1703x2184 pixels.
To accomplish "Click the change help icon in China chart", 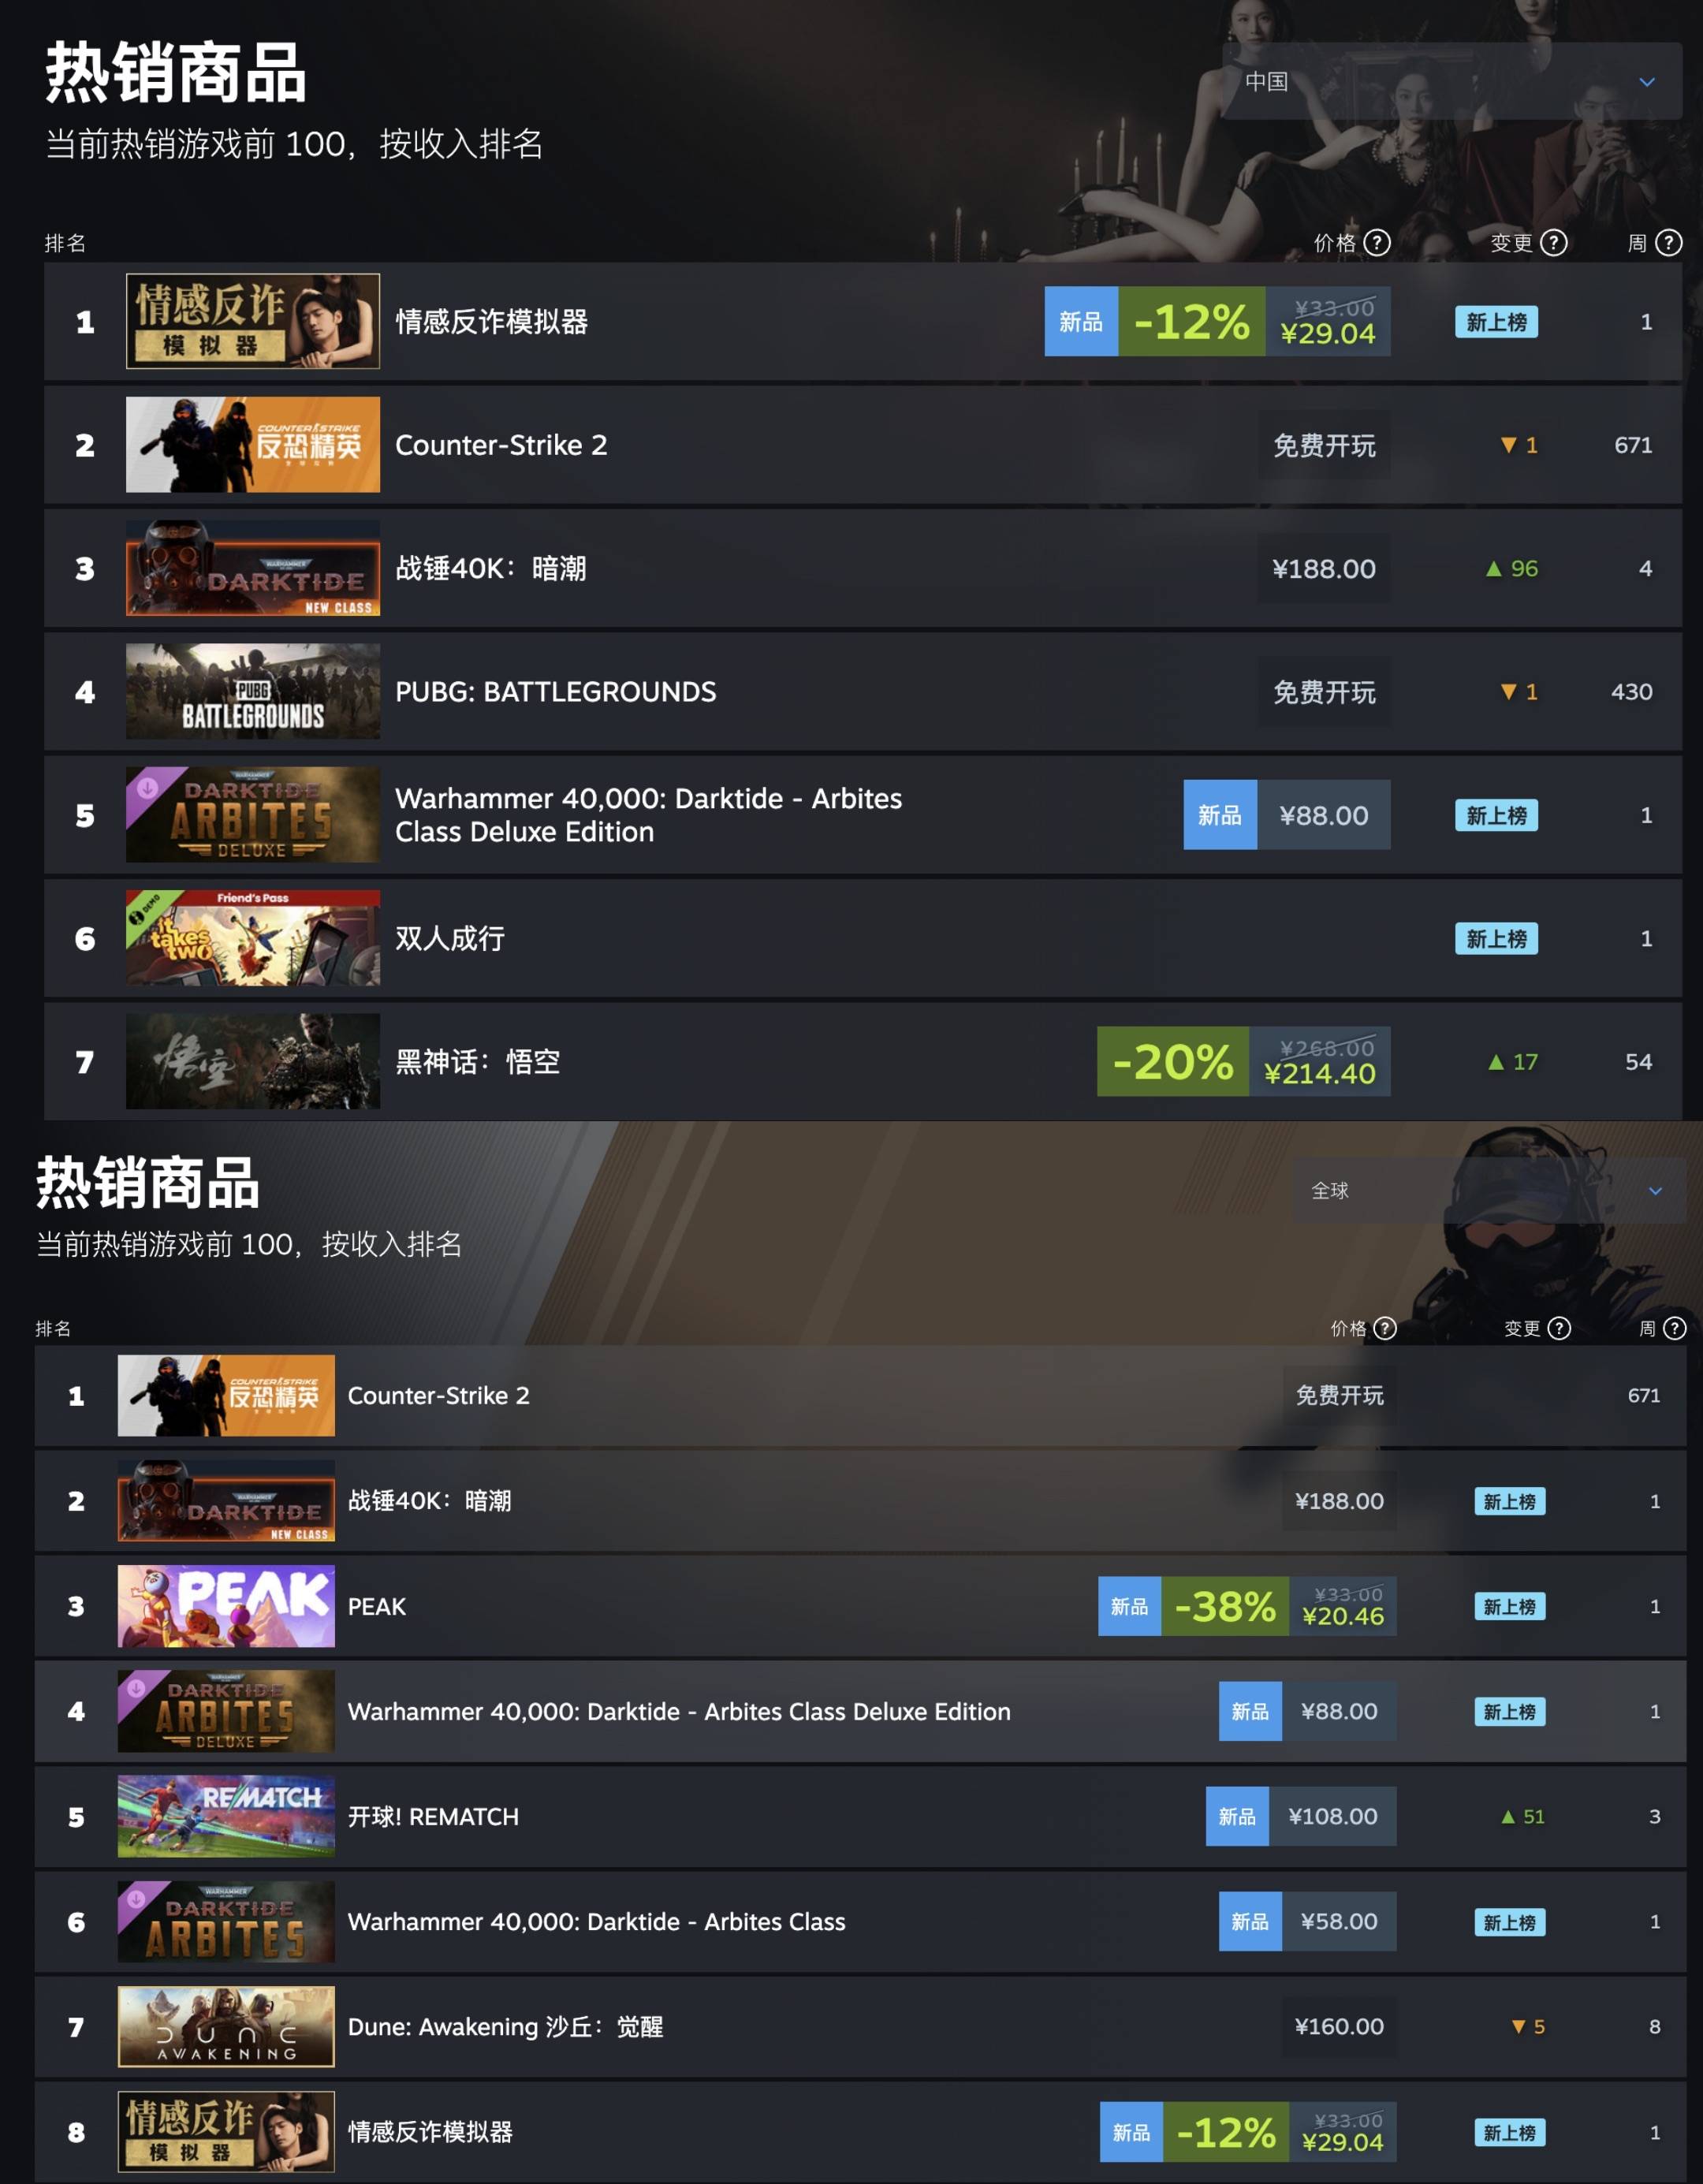I will [x=1554, y=243].
